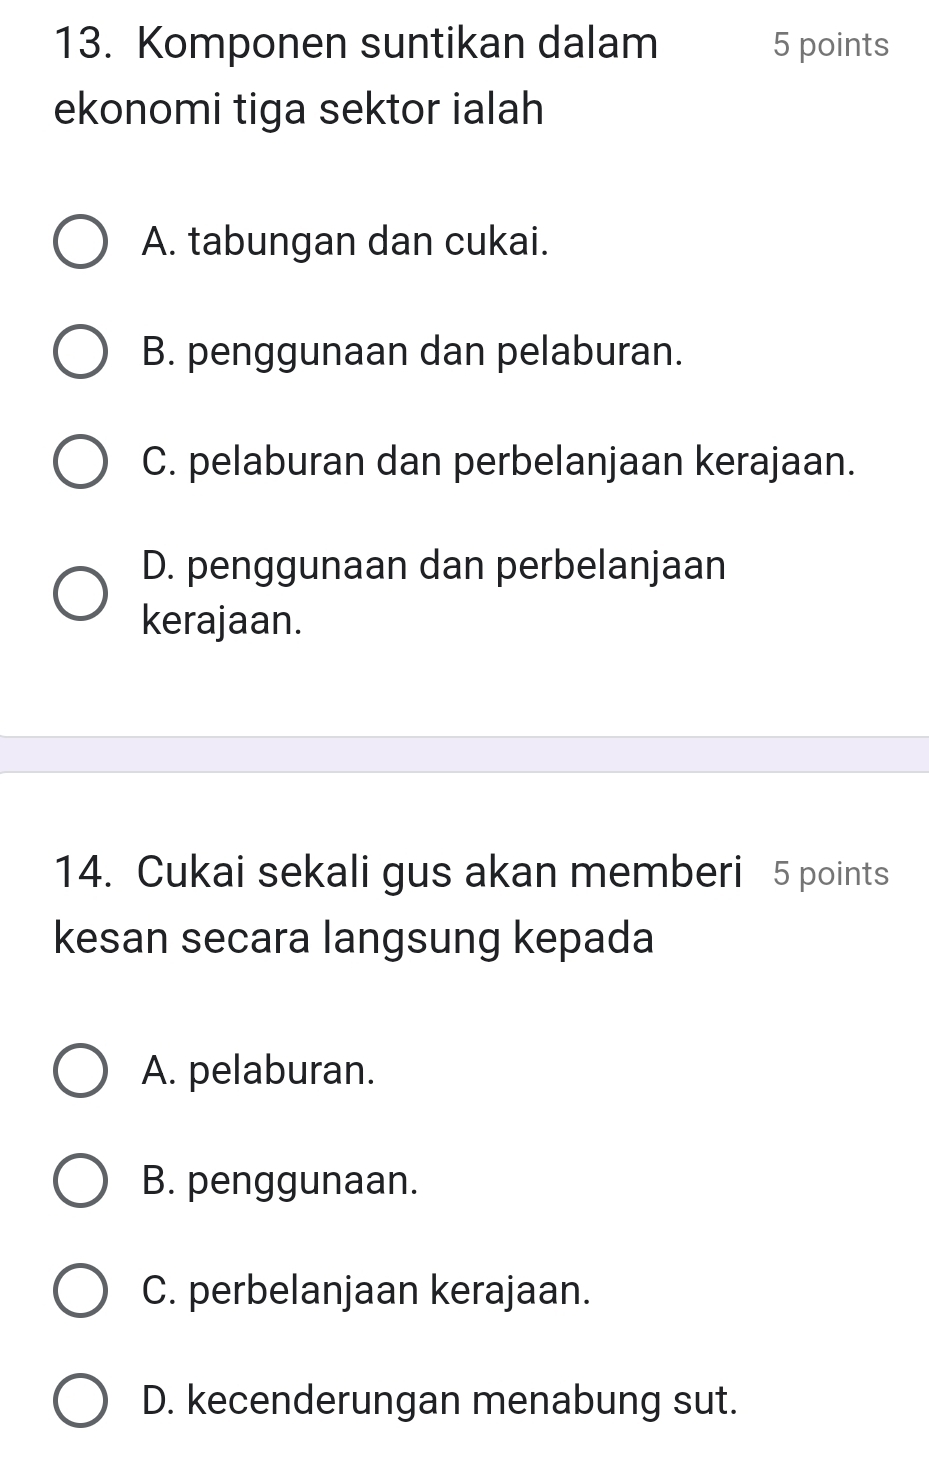Select radio 'C. pelaburan dan perbelanjaan kerajaan.'
Viewport: 929px width, 1472px height.
(x=79, y=462)
